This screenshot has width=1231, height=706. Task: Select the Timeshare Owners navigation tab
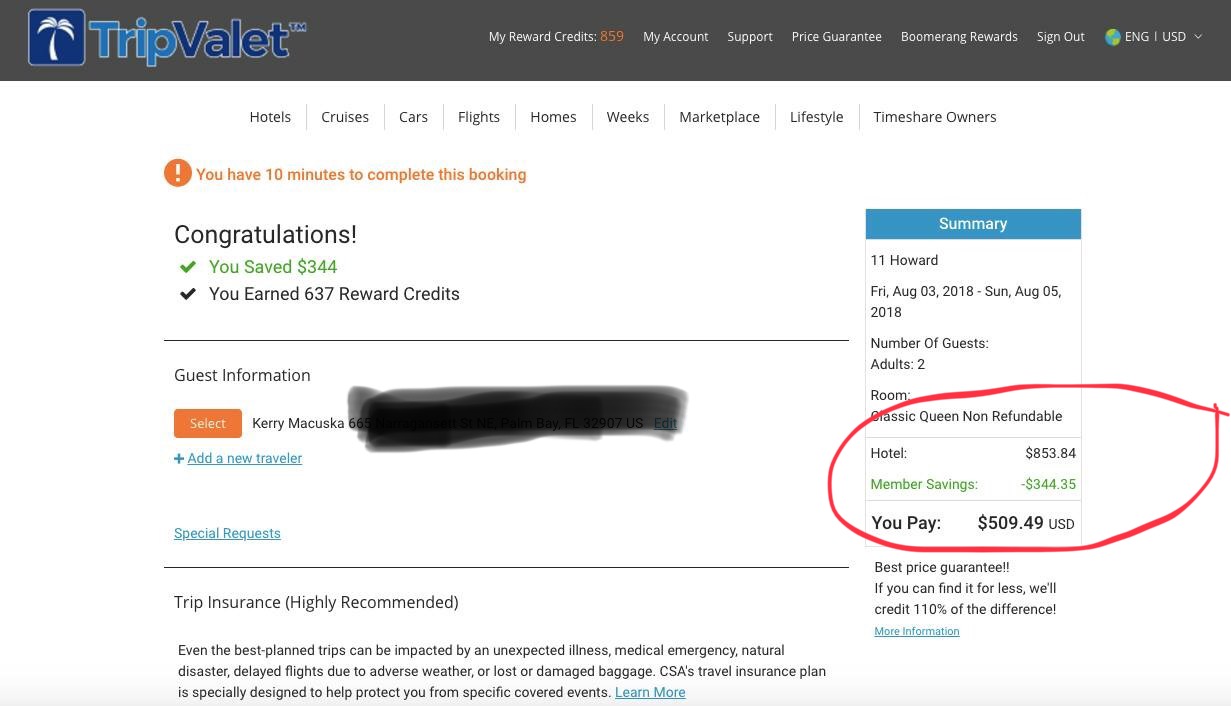(x=934, y=117)
